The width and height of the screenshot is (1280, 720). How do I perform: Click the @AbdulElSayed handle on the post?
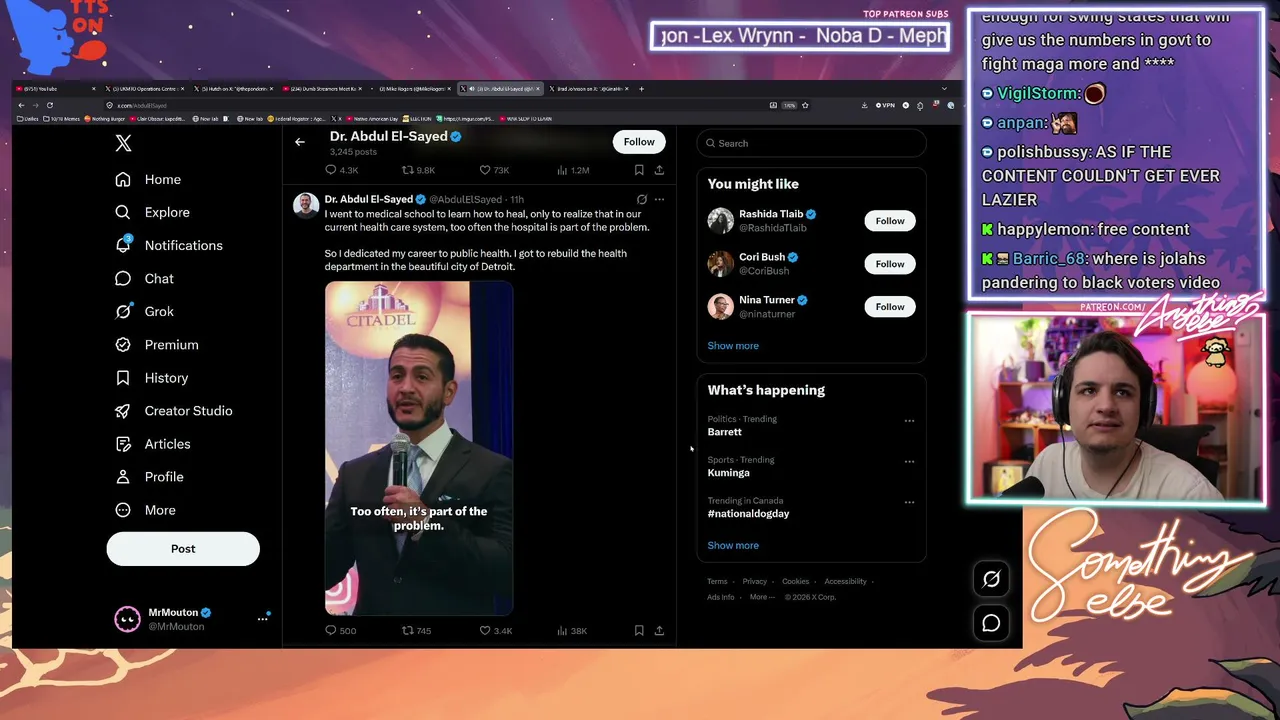point(466,199)
